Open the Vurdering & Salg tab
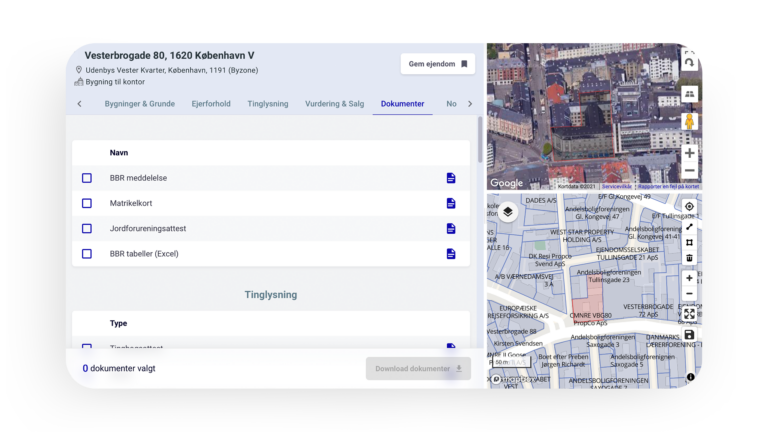768x432 pixels. tap(334, 104)
